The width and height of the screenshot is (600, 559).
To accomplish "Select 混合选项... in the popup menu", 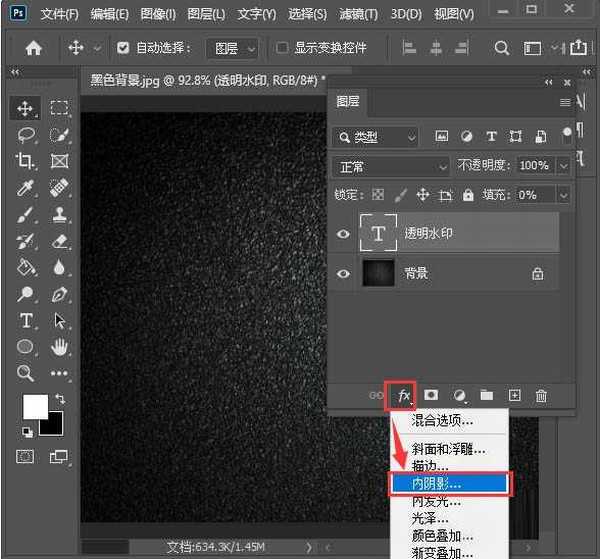I will click(442, 421).
